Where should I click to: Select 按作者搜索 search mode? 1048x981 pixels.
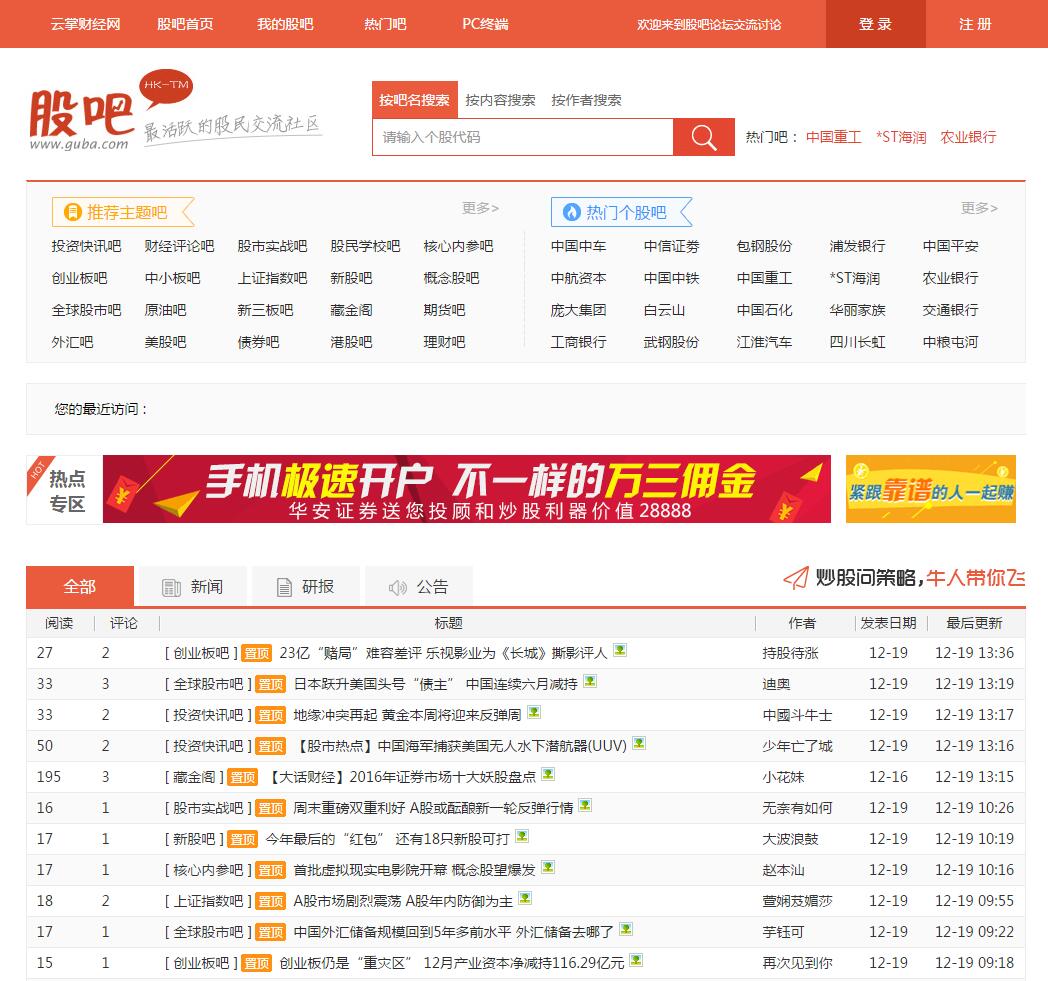click(x=587, y=100)
